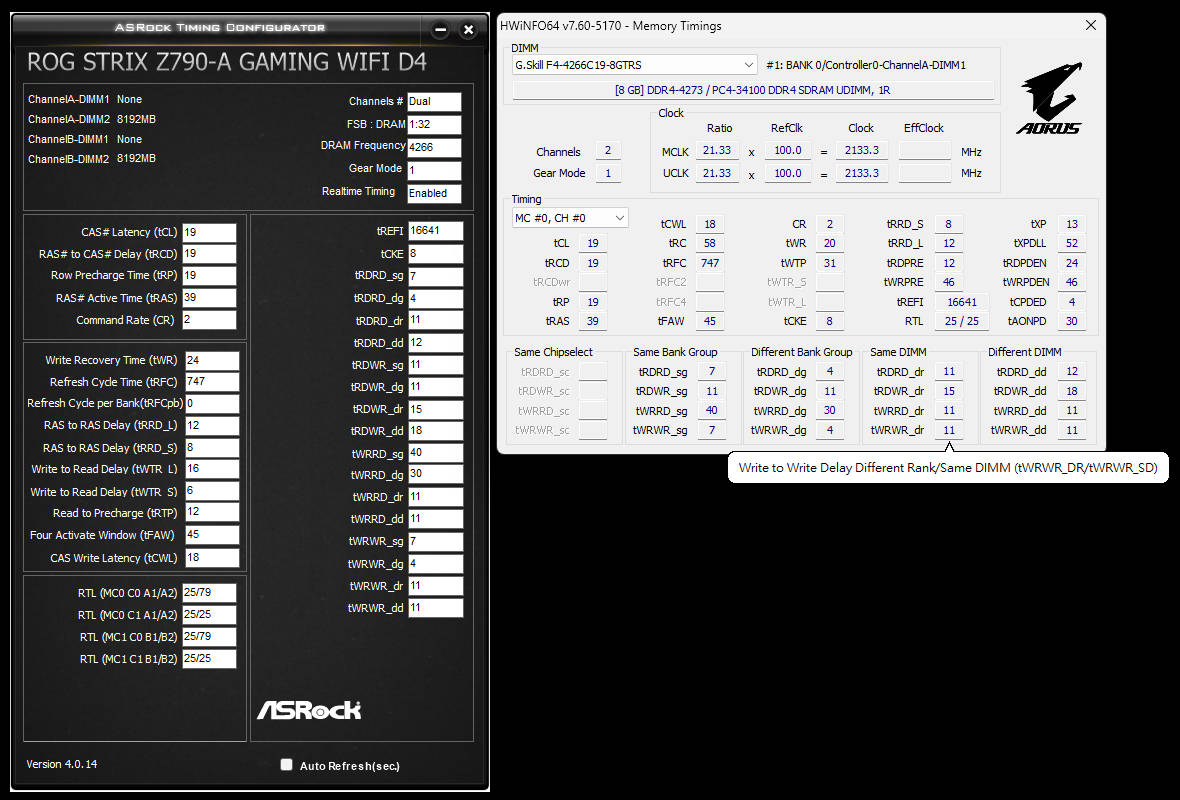Click the AORUS logo in HWiNFO64

(1051, 99)
